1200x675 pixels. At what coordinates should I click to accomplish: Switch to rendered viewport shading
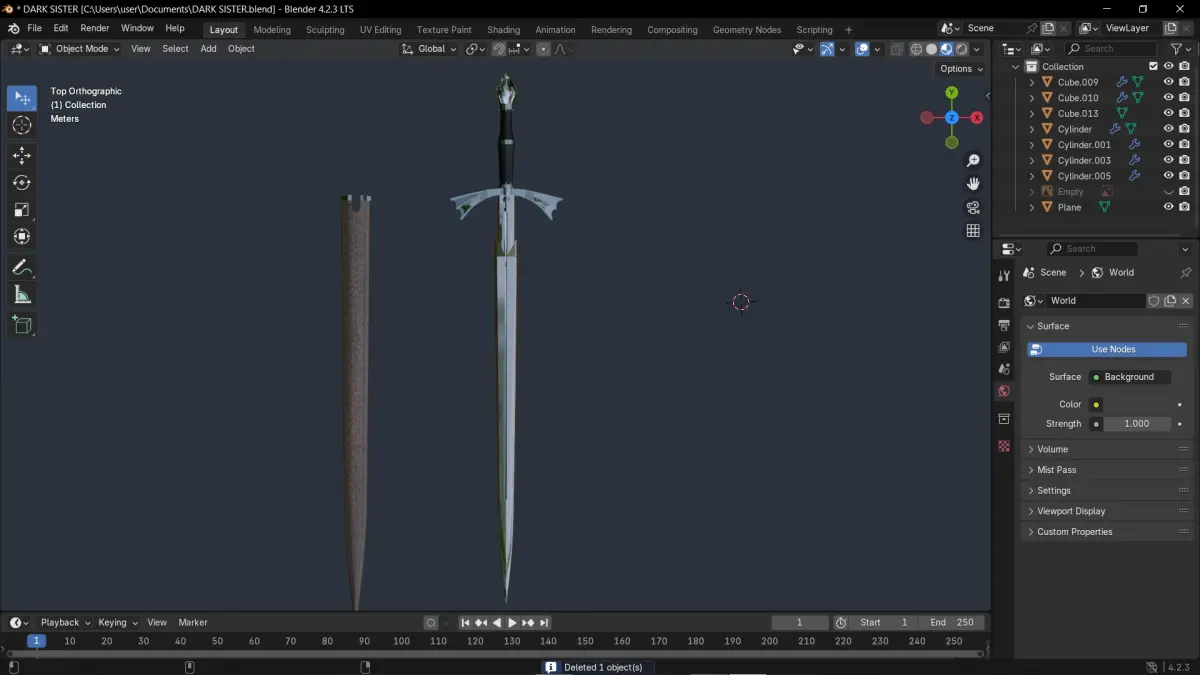(x=962, y=49)
